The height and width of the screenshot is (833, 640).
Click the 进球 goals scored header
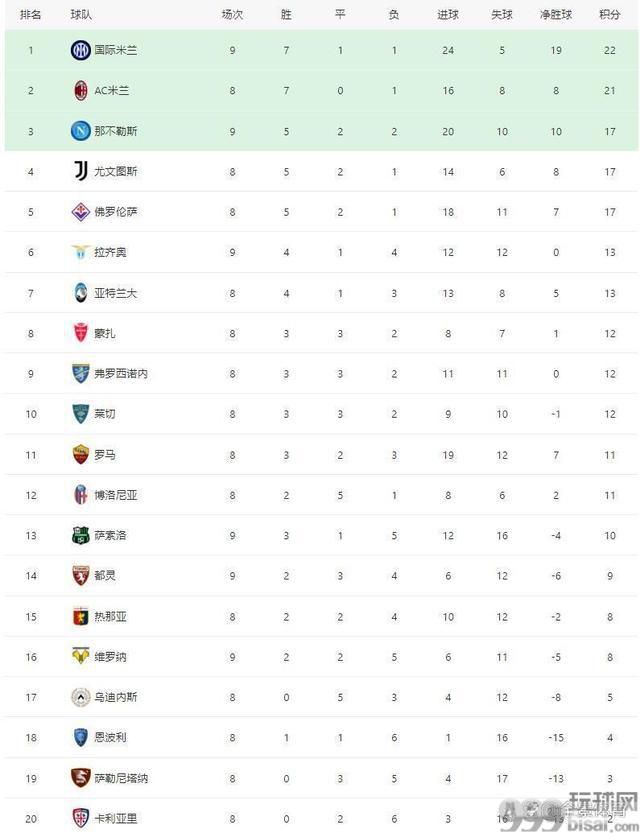[x=447, y=14]
